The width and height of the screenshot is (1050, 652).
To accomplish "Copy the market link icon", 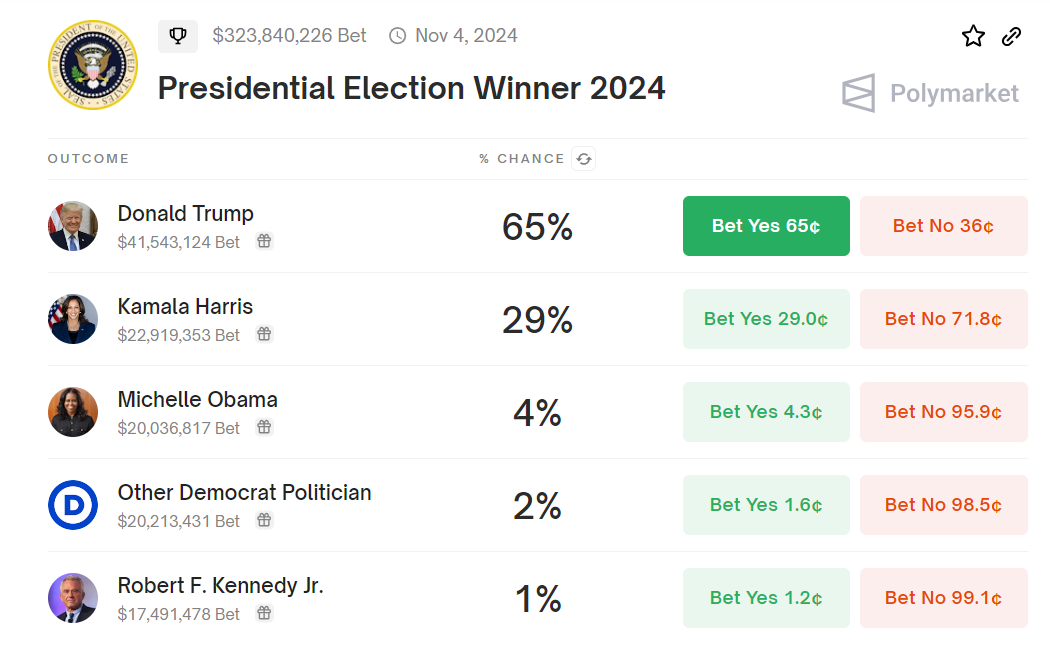I will pos(1011,37).
